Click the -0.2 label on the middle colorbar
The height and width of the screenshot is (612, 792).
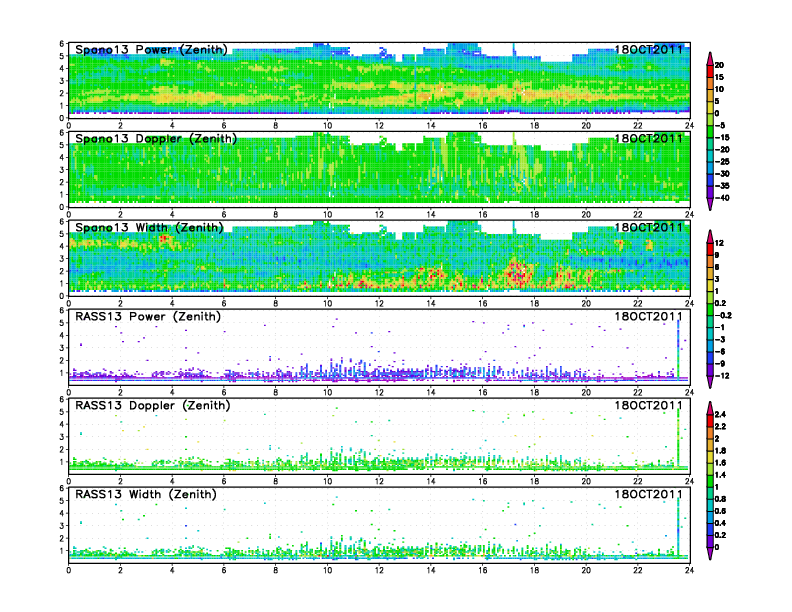[723, 315]
